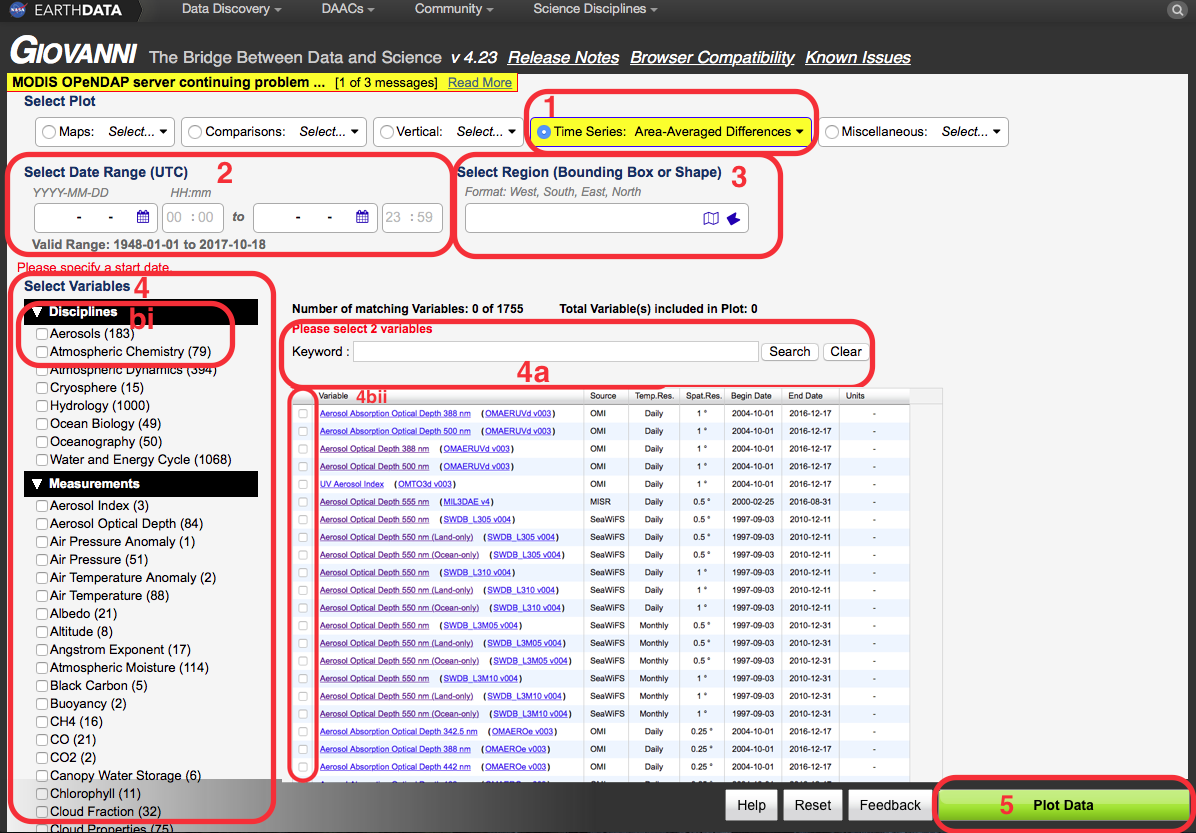Tick the Water and Energy Cycle checkbox
The image size is (1196, 833).
42,460
